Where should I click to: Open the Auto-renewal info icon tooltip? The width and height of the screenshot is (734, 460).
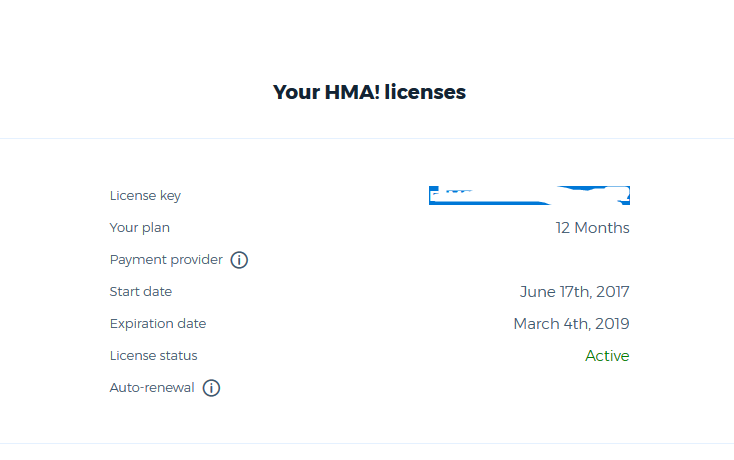pyautogui.click(x=211, y=388)
